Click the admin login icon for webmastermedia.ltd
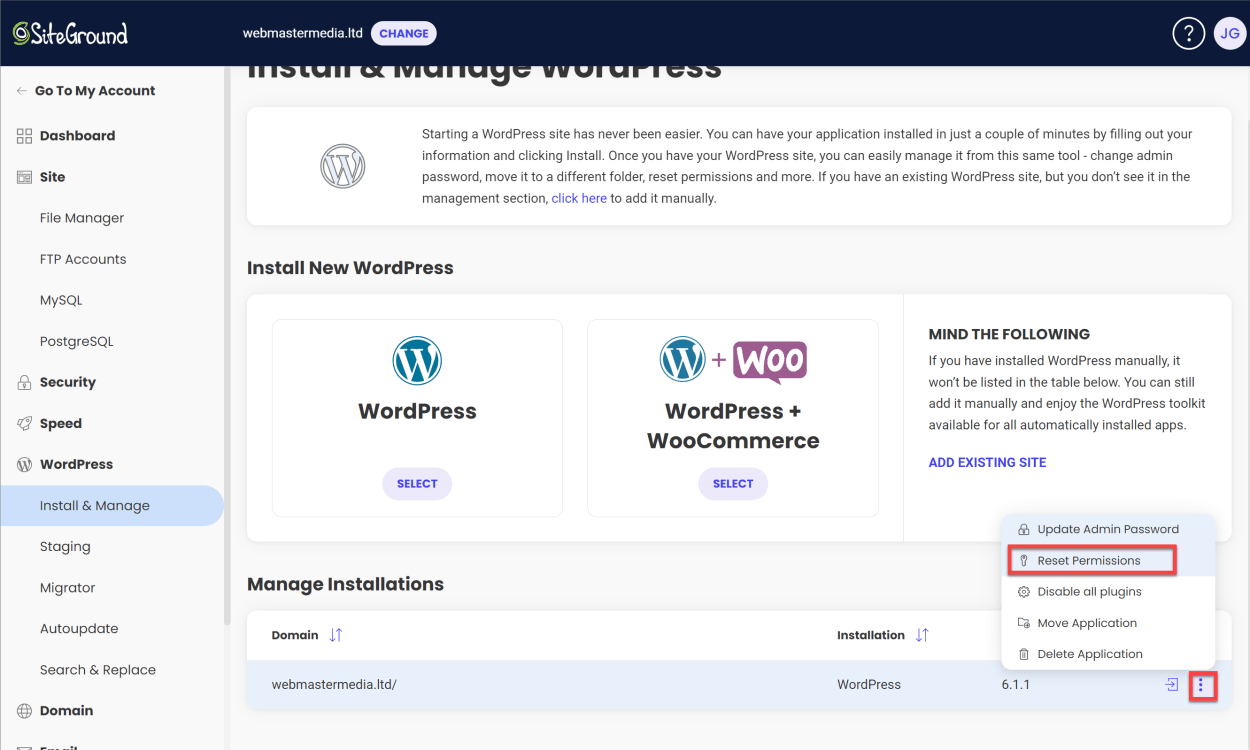Image resolution: width=1250 pixels, height=750 pixels. (x=1171, y=685)
